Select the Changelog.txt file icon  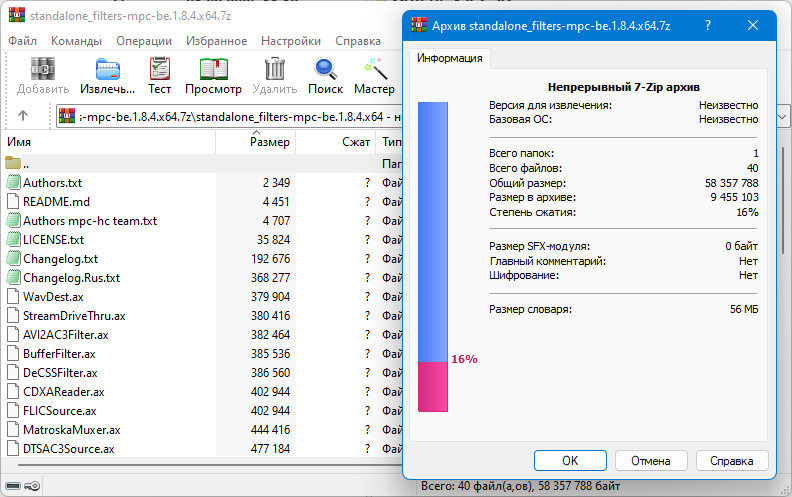(14, 259)
